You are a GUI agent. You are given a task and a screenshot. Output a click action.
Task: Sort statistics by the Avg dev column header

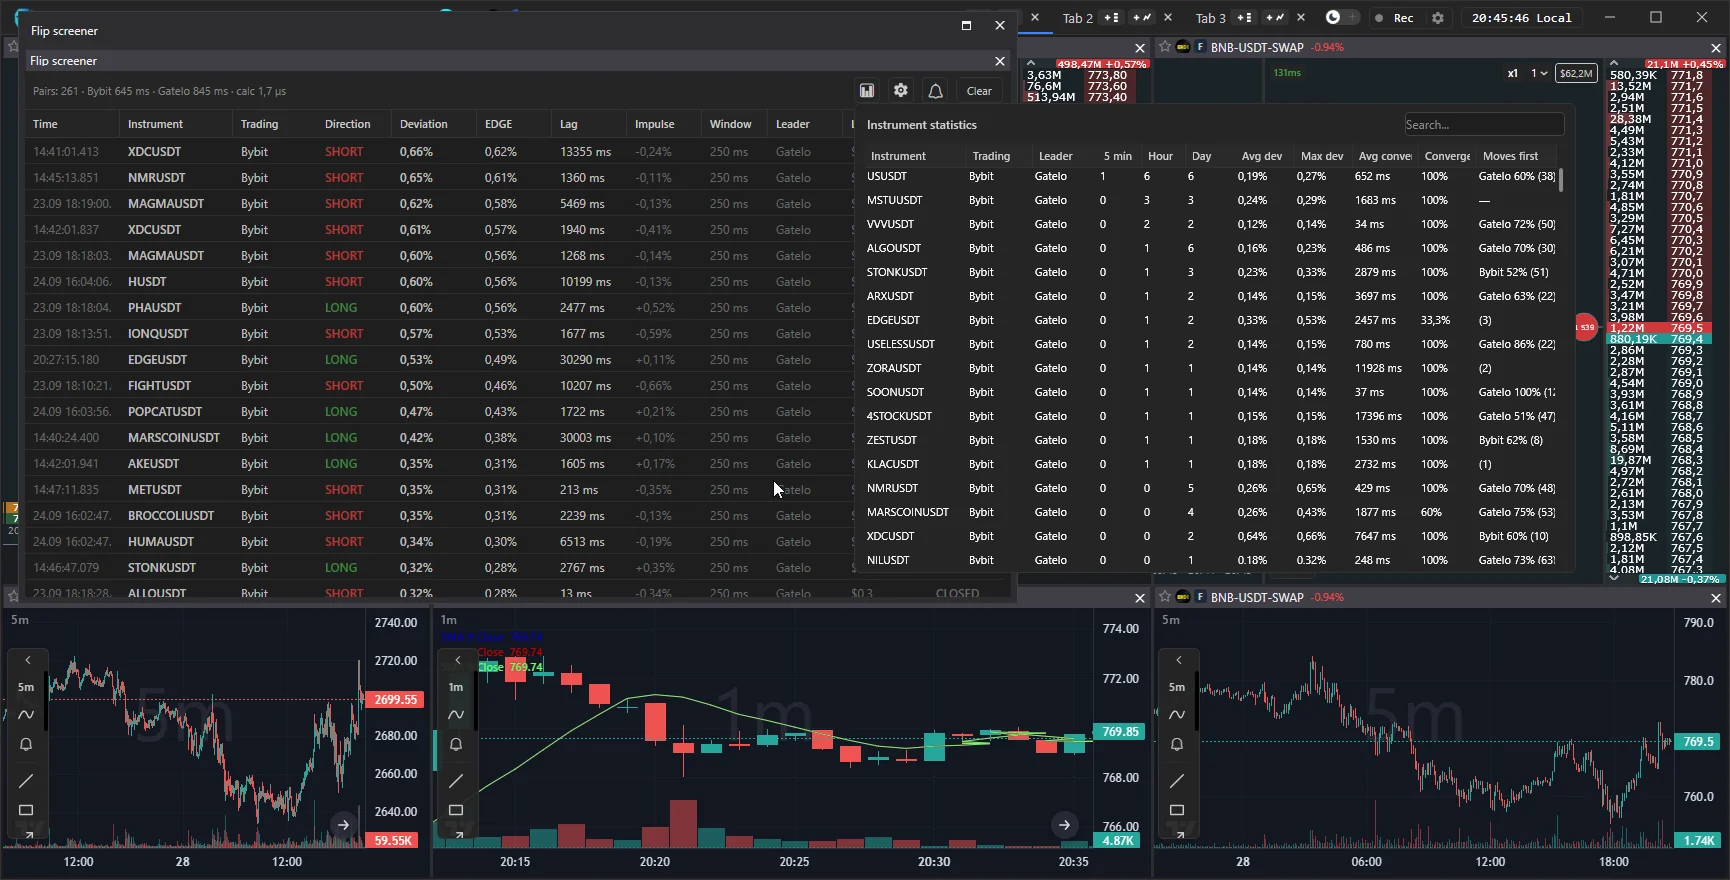[x=1262, y=156]
